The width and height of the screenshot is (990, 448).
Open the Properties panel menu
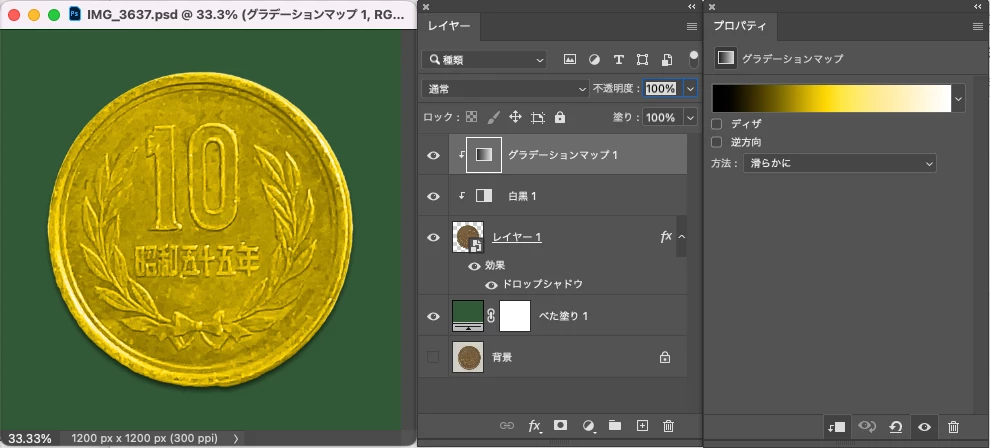point(978,27)
